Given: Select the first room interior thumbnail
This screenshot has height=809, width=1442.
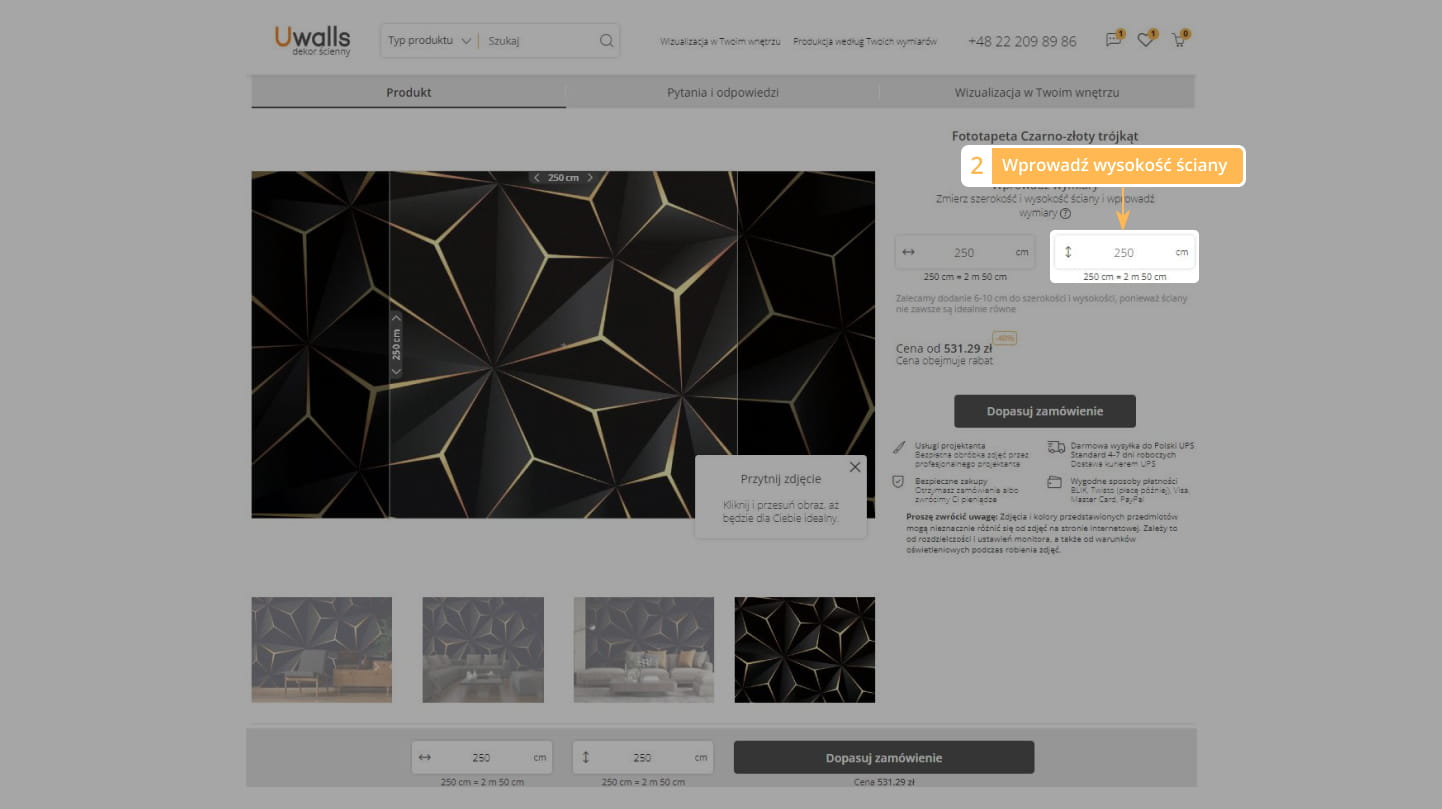Looking at the screenshot, I should pos(321,649).
